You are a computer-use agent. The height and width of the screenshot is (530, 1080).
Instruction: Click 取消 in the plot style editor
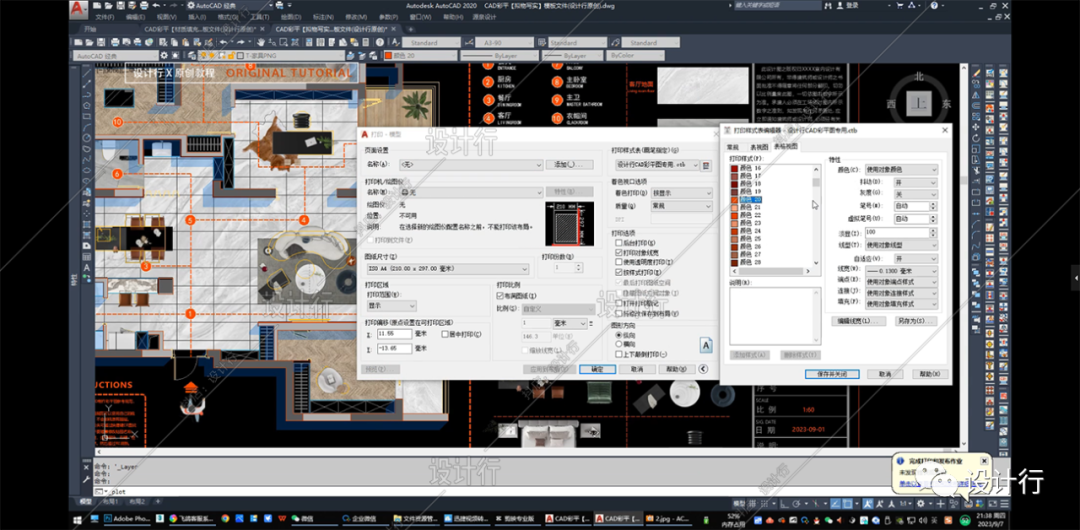pyautogui.click(x=886, y=374)
